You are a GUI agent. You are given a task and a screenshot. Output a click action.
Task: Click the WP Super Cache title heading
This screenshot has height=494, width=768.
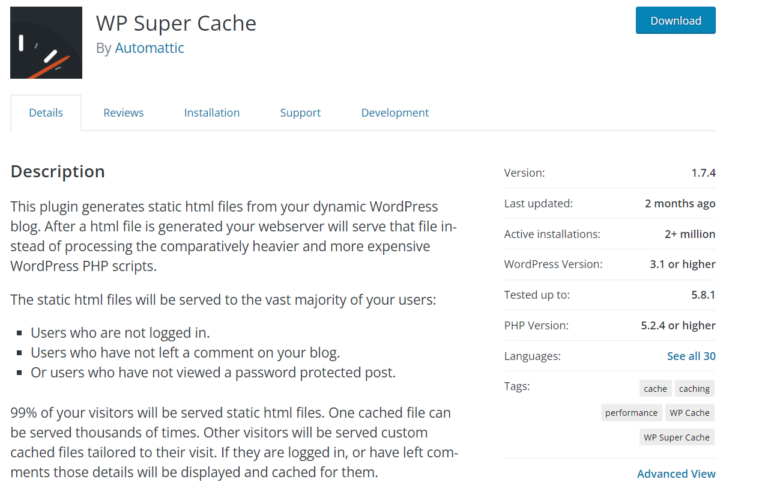click(176, 22)
